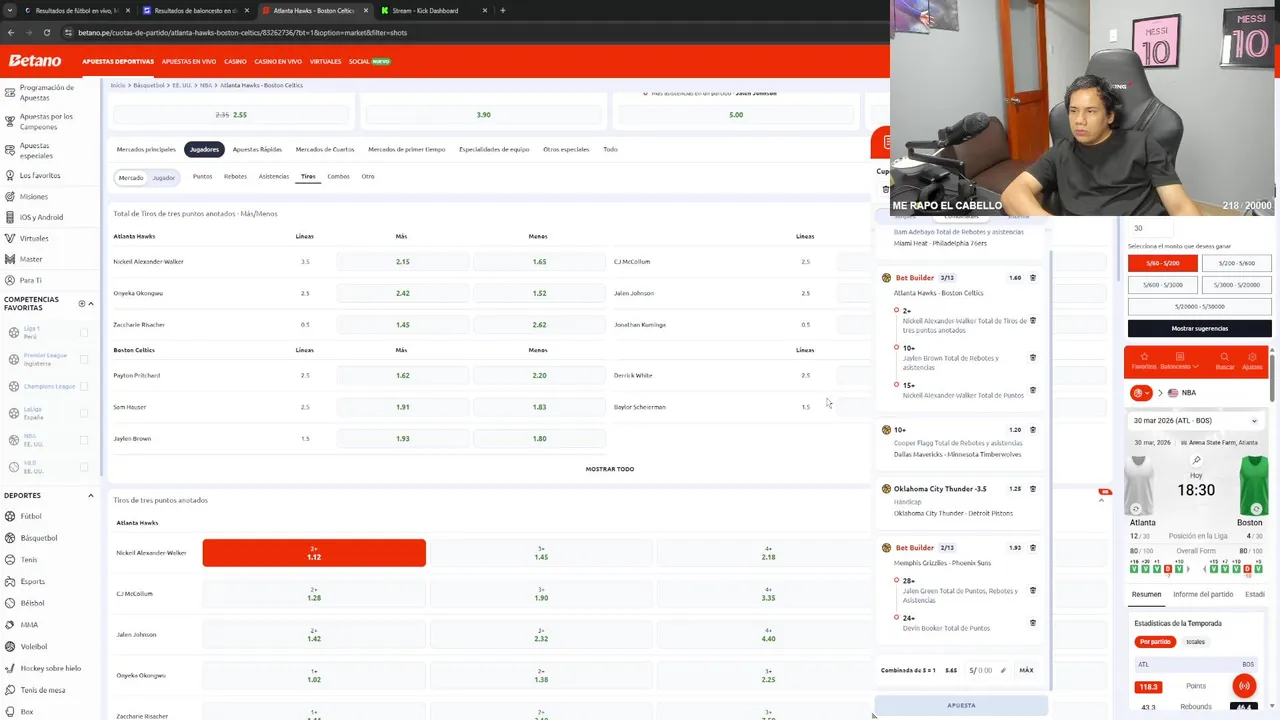Screen dimensions: 1280x720
Task: Switch to the Asistencias filter
Action: tap(274, 177)
